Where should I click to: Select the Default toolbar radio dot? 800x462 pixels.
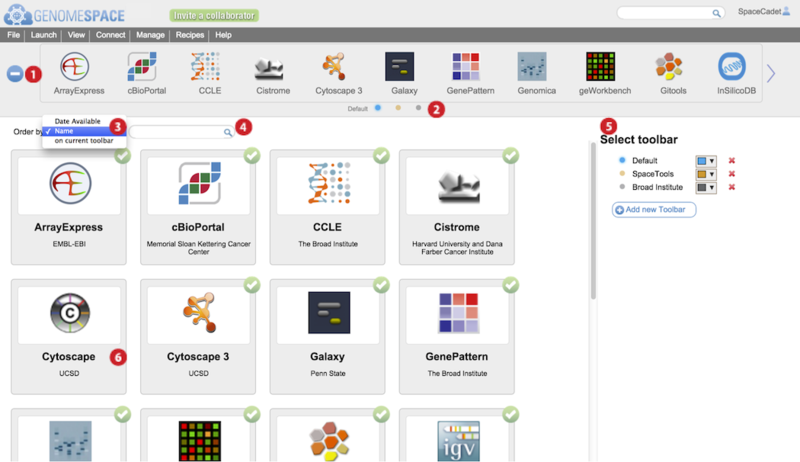[622, 160]
